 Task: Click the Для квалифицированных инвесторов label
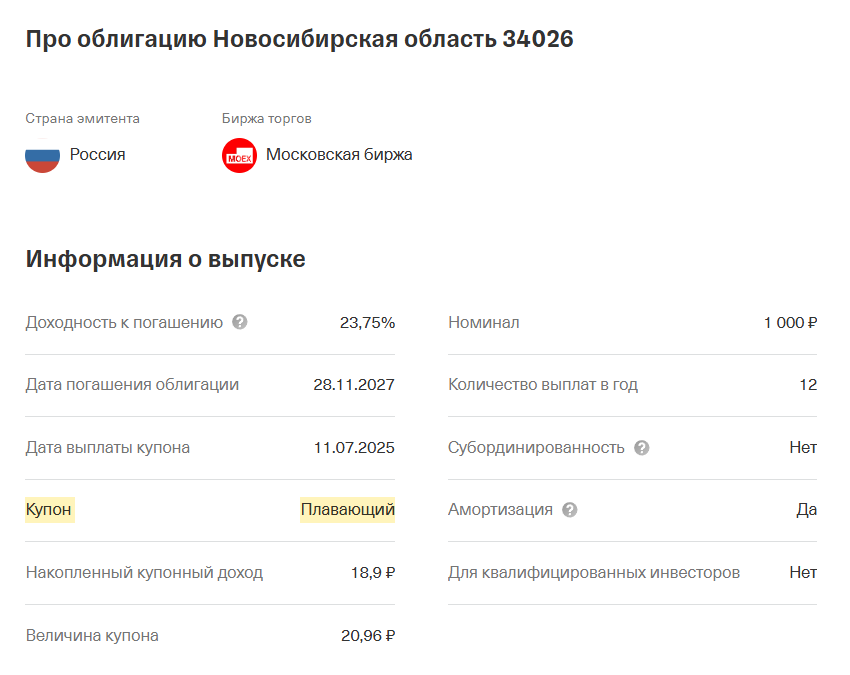click(x=594, y=573)
